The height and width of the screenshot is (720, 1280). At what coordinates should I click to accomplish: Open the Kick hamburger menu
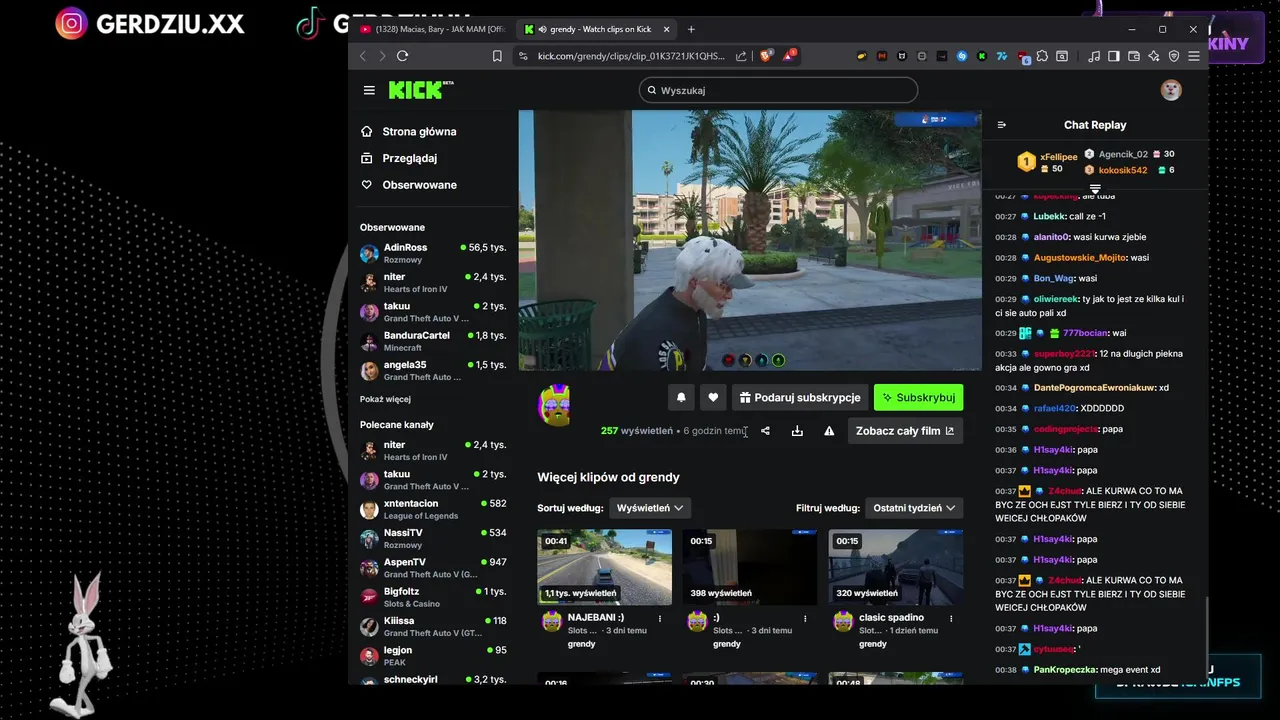pyautogui.click(x=369, y=90)
